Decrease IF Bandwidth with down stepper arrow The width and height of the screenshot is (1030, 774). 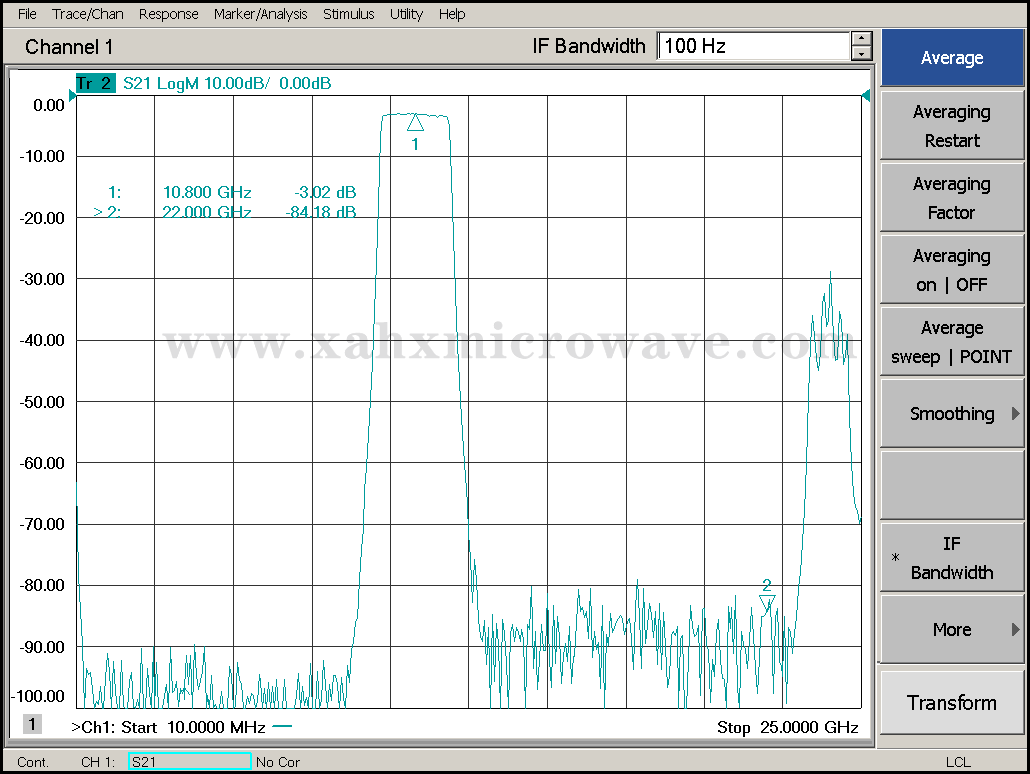tap(861, 54)
